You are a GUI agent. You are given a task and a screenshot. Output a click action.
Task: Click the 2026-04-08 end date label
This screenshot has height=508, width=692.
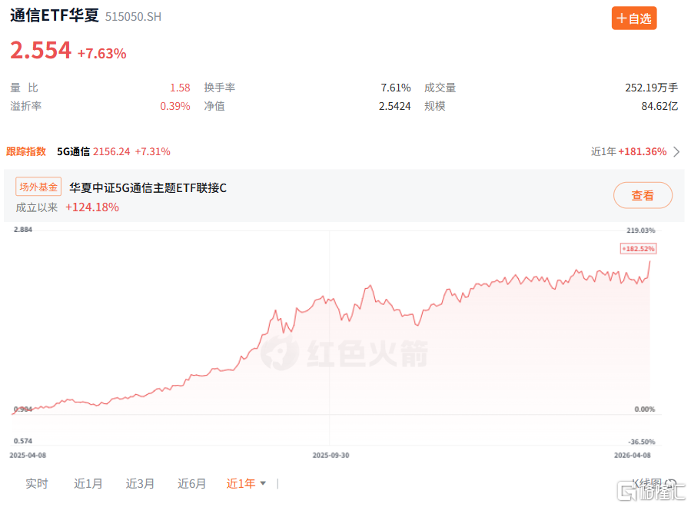click(632, 455)
